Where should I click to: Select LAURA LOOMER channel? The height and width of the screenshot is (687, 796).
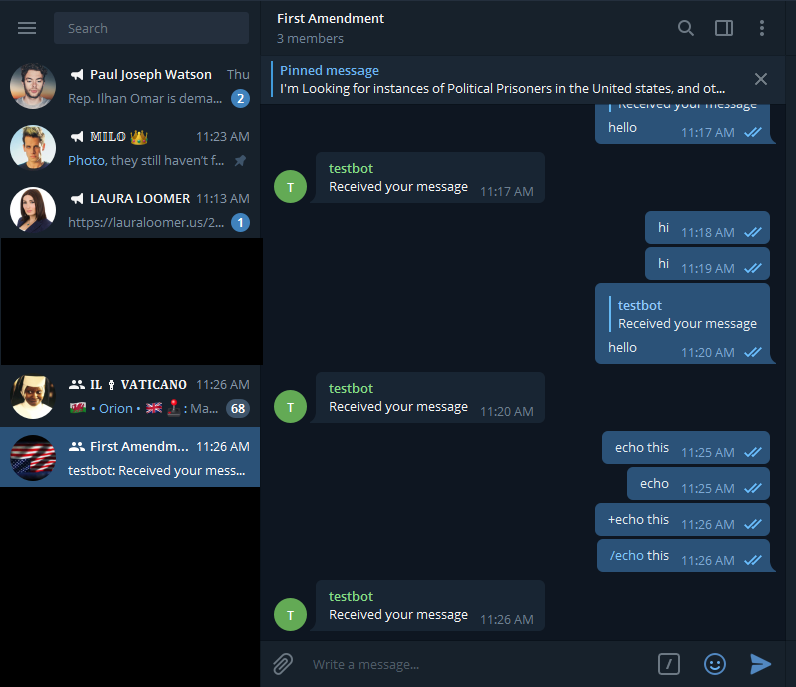click(130, 210)
